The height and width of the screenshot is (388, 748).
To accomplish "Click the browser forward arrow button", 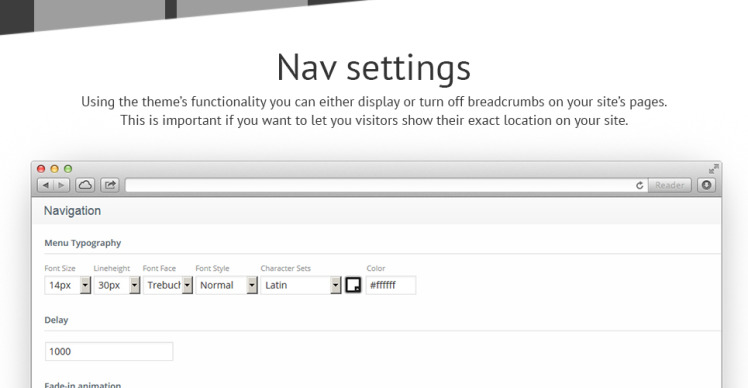I will pos(62,185).
